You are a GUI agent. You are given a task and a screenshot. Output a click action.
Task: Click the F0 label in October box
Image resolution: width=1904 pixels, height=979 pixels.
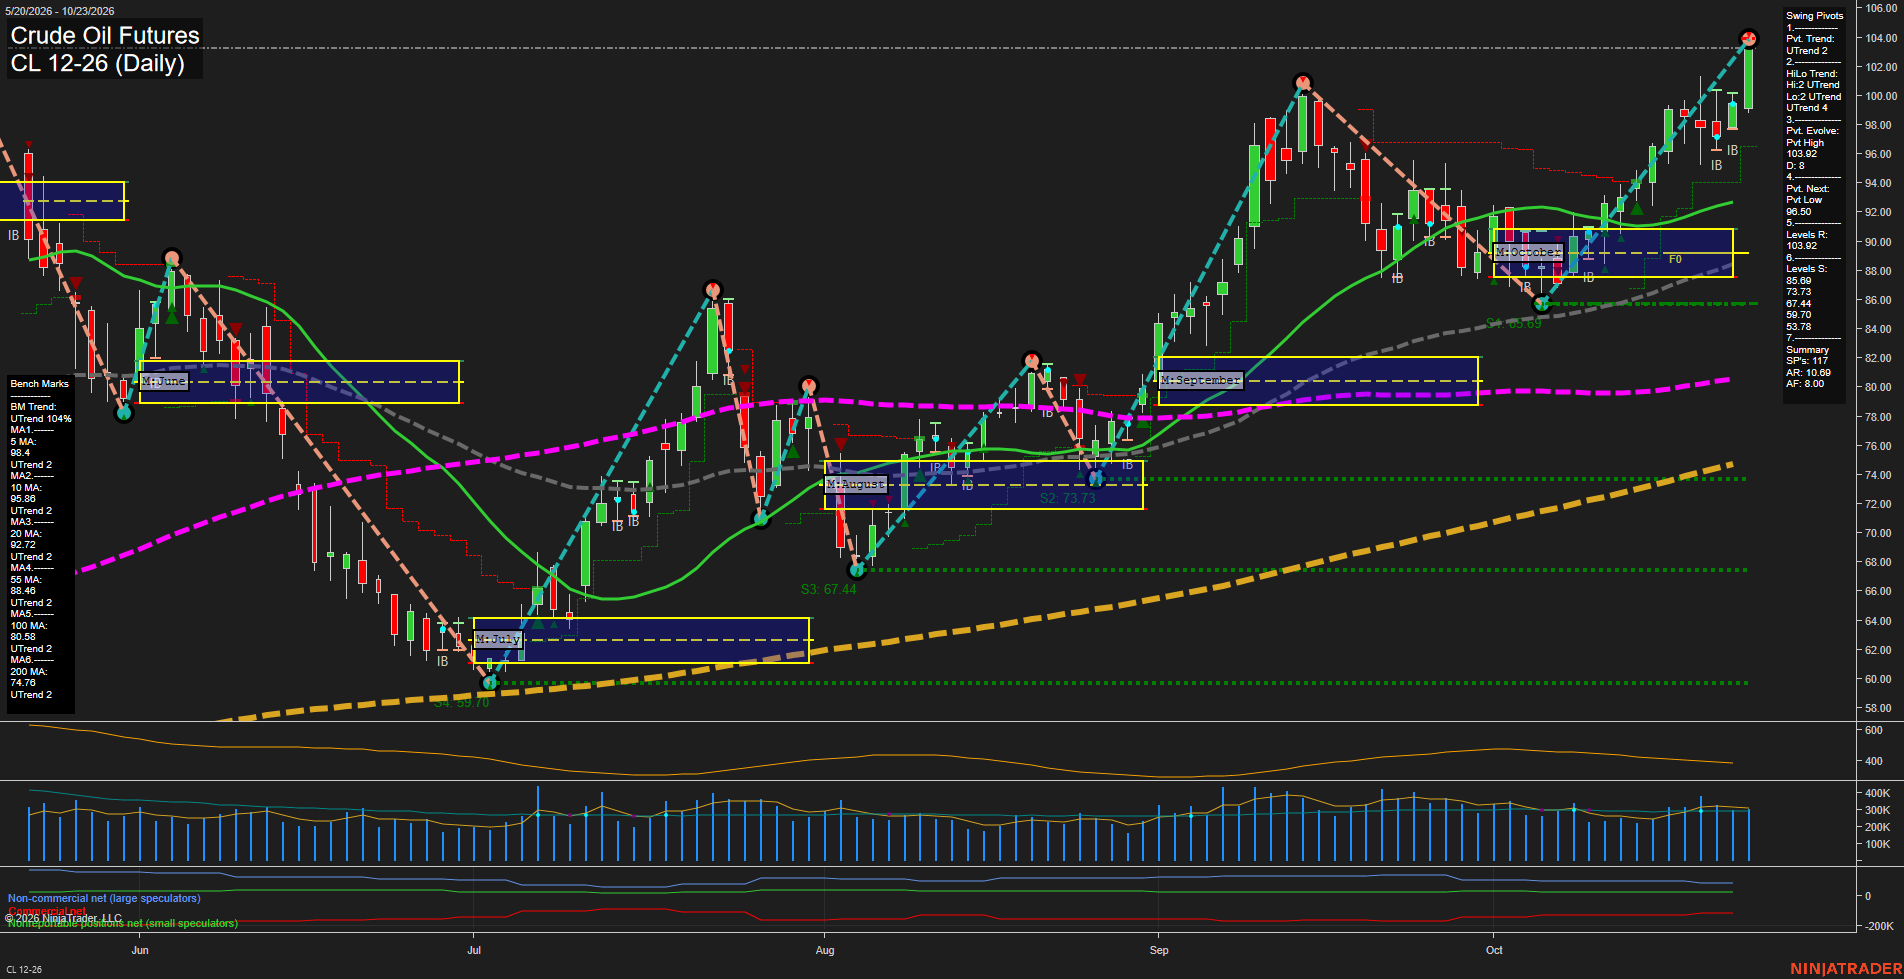coord(1675,259)
